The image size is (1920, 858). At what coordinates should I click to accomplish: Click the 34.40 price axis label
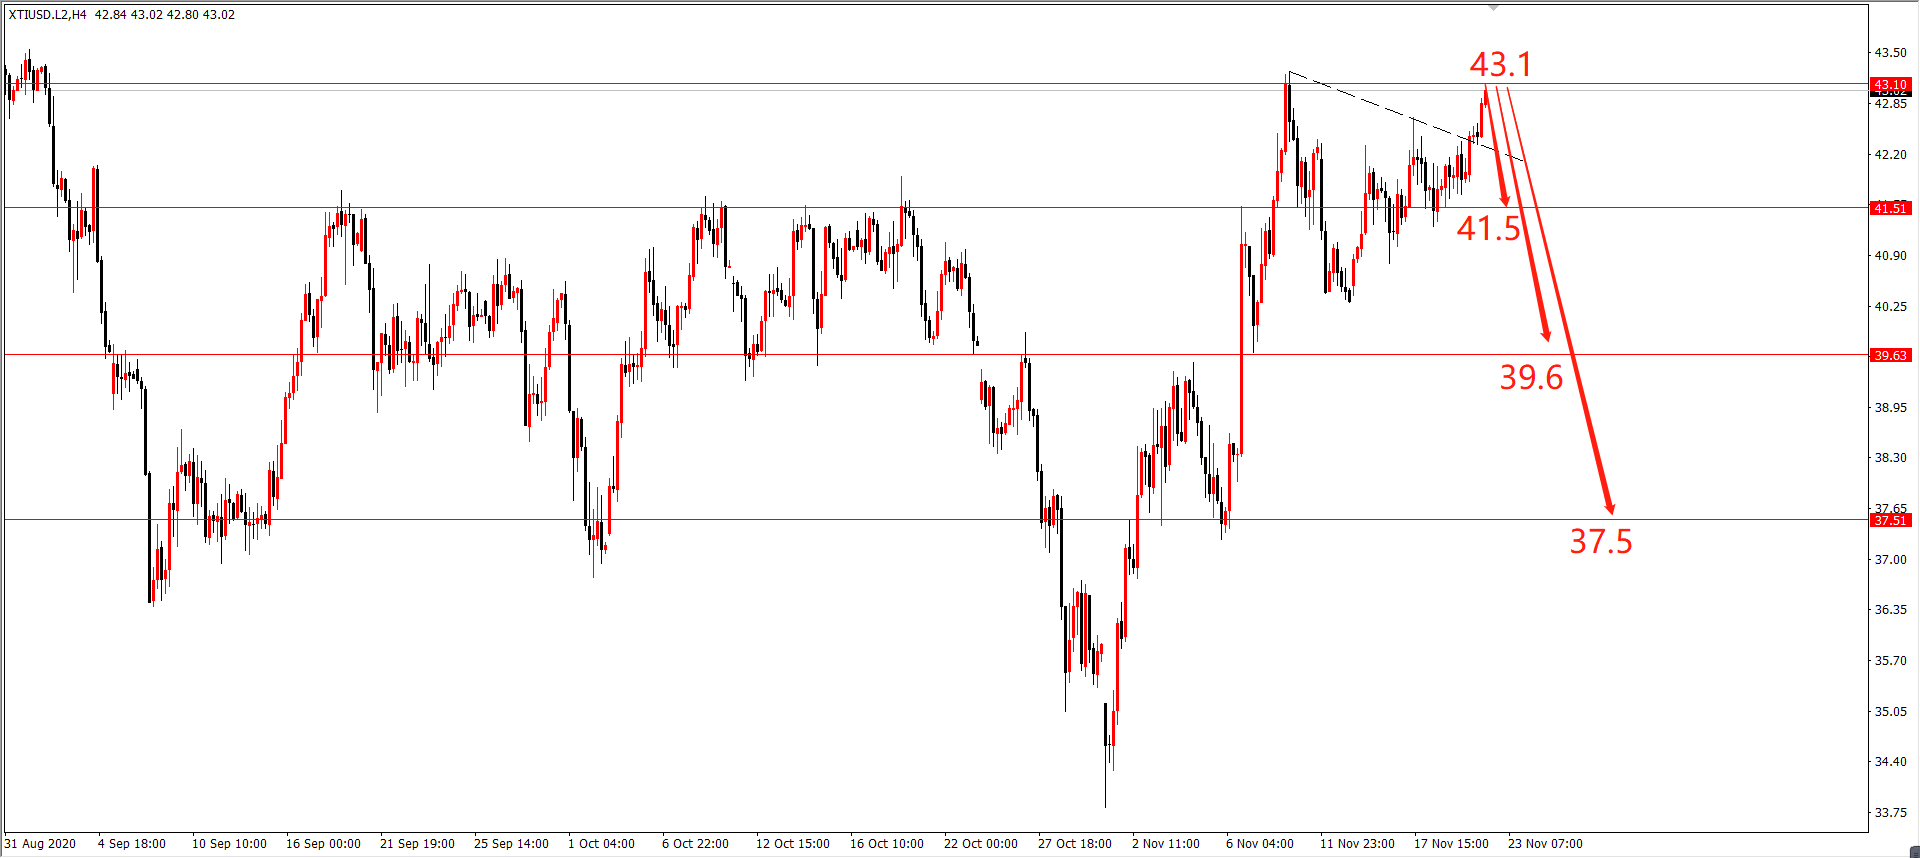click(x=1890, y=762)
